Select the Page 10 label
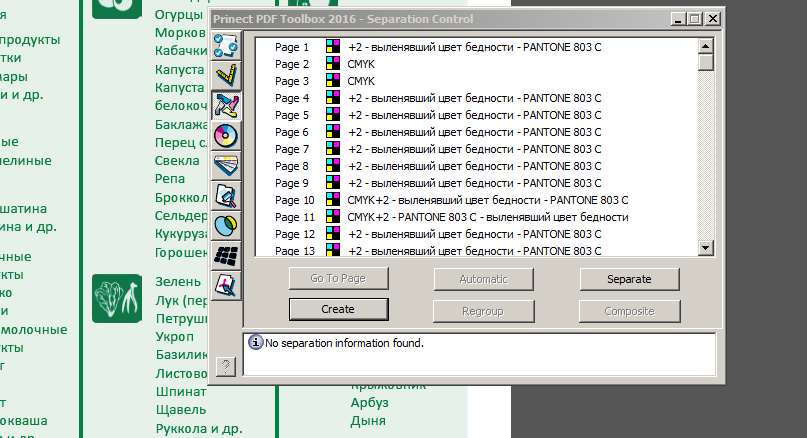Image resolution: width=807 pixels, height=438 pixels. pos(294,200)
